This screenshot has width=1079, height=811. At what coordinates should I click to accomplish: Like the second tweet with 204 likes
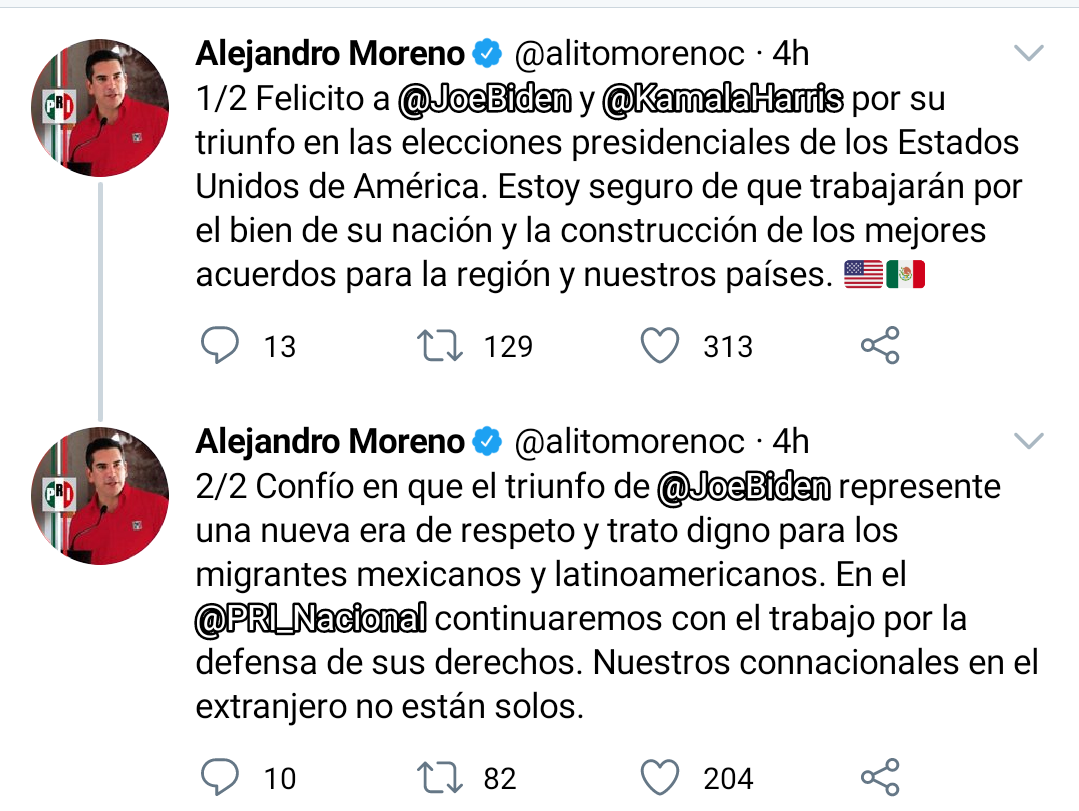(660, 778)
